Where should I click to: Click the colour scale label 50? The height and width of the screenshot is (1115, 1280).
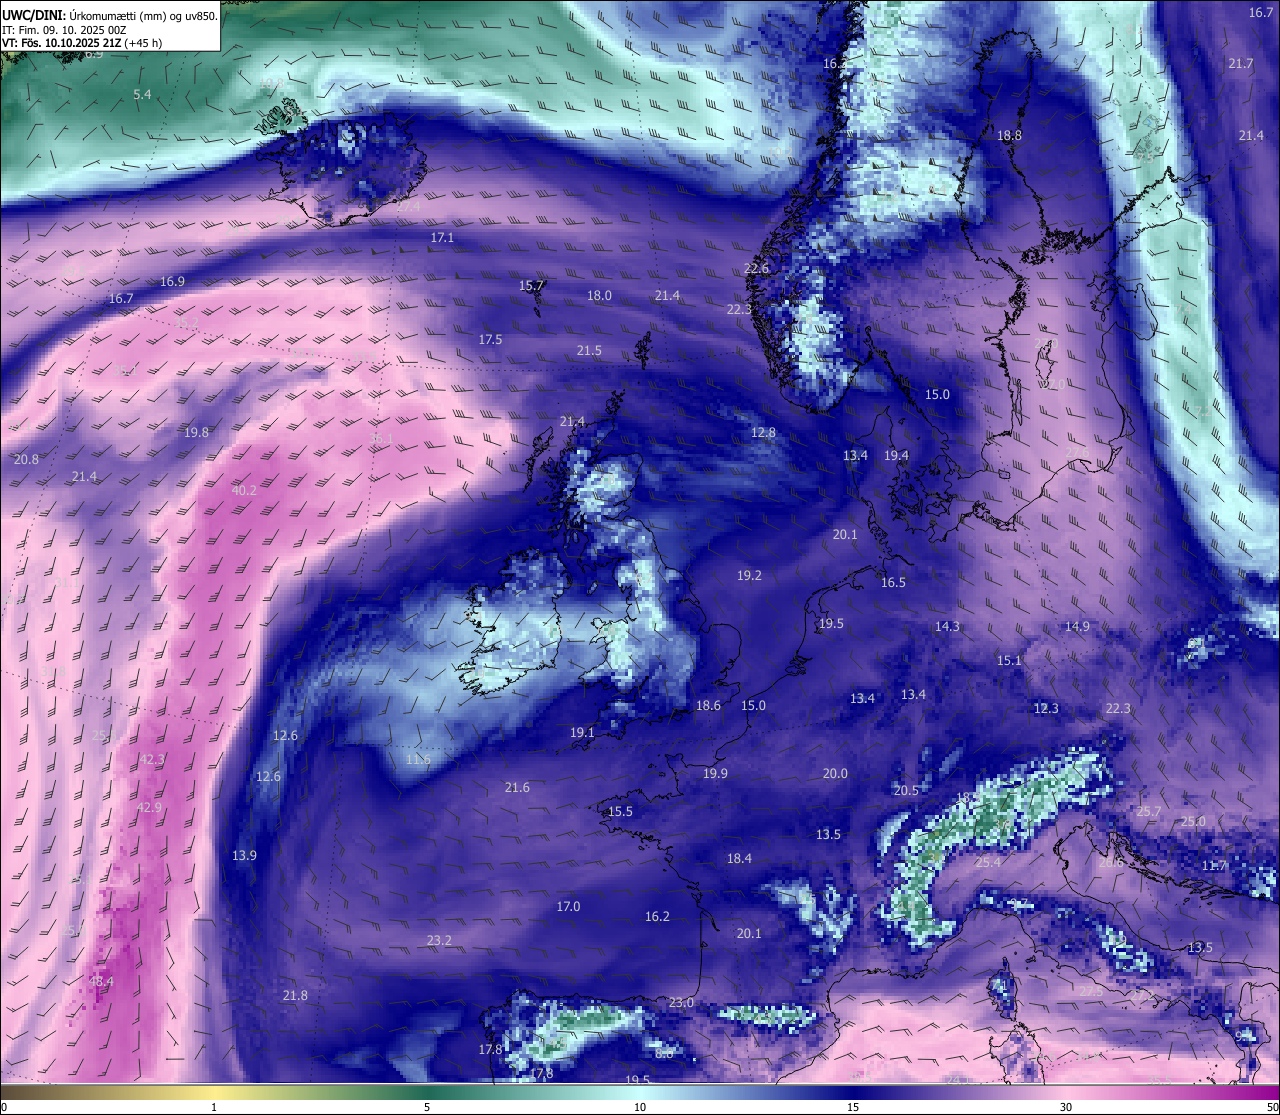pos(1271,1106)
